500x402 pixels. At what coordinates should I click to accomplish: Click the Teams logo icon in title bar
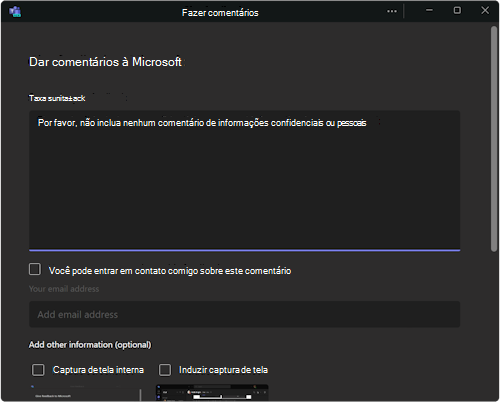coord(15,12)
